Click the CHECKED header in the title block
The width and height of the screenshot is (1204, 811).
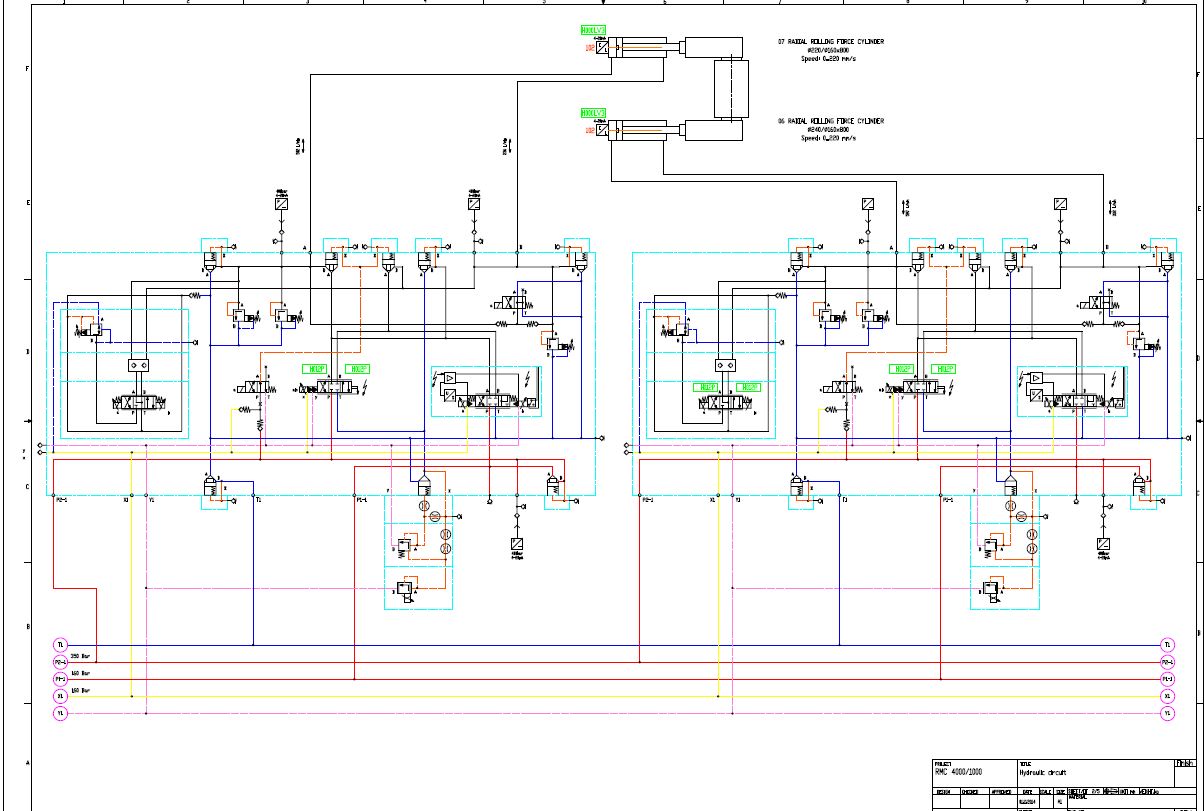point(970,791)
